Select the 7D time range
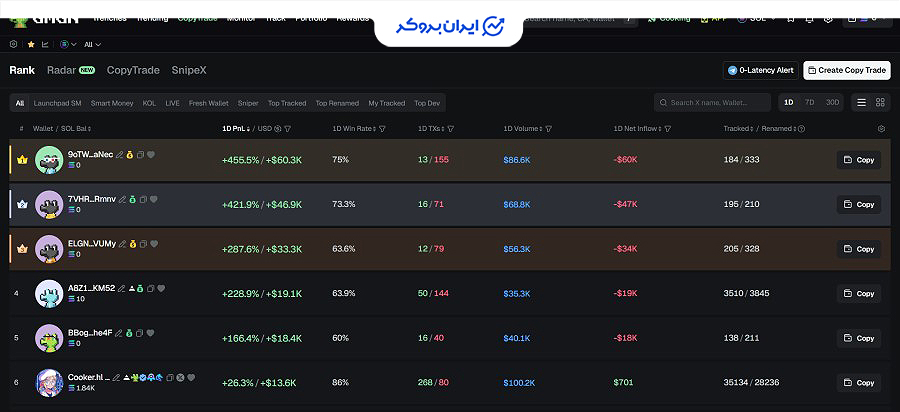Screen dimensions: 900x412 [x=809, y=103]
